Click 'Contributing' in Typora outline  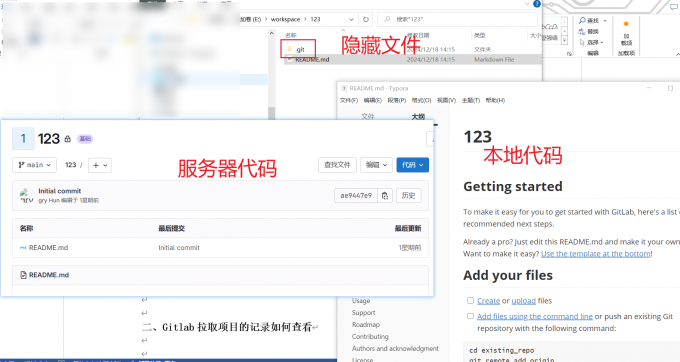pos(370,336)
